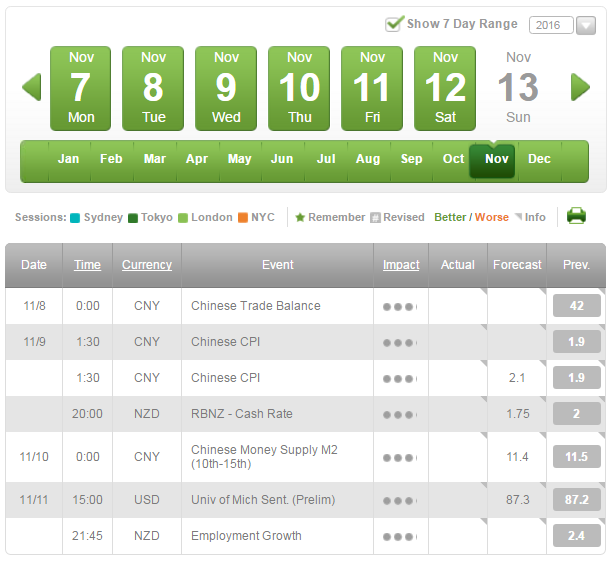Select the Nov 9 Wed day tile
This screenshot has height=569, width=615.
(x=226, y=89)
